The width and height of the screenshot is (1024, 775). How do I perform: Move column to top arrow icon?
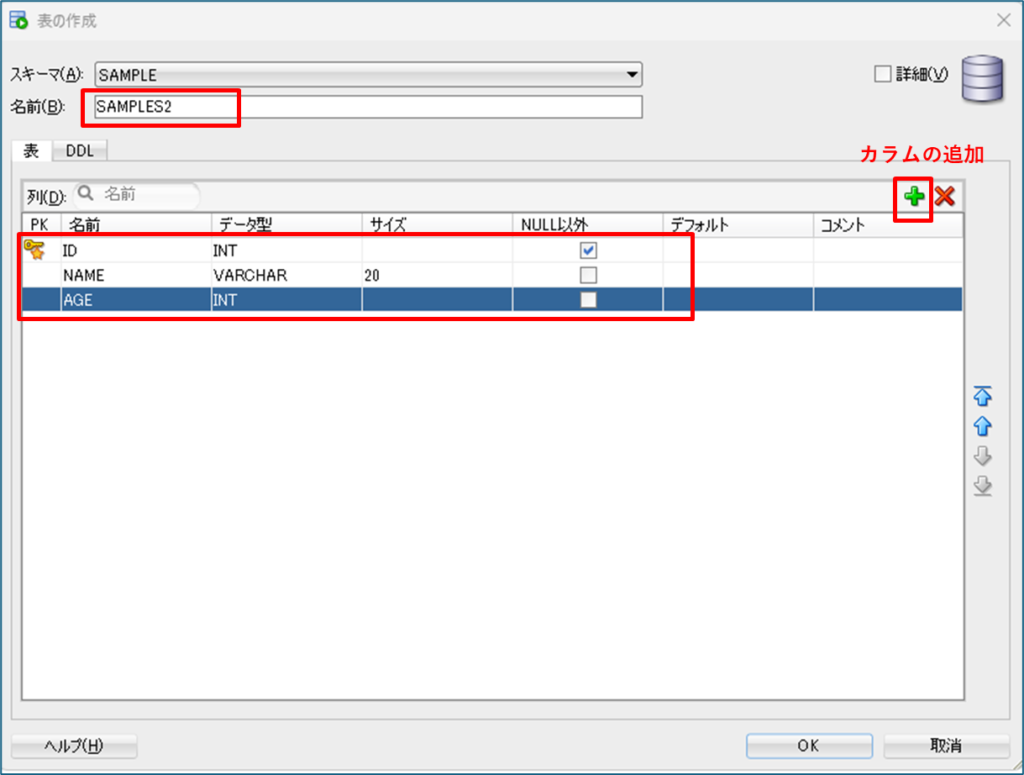[x=982, y=396]
